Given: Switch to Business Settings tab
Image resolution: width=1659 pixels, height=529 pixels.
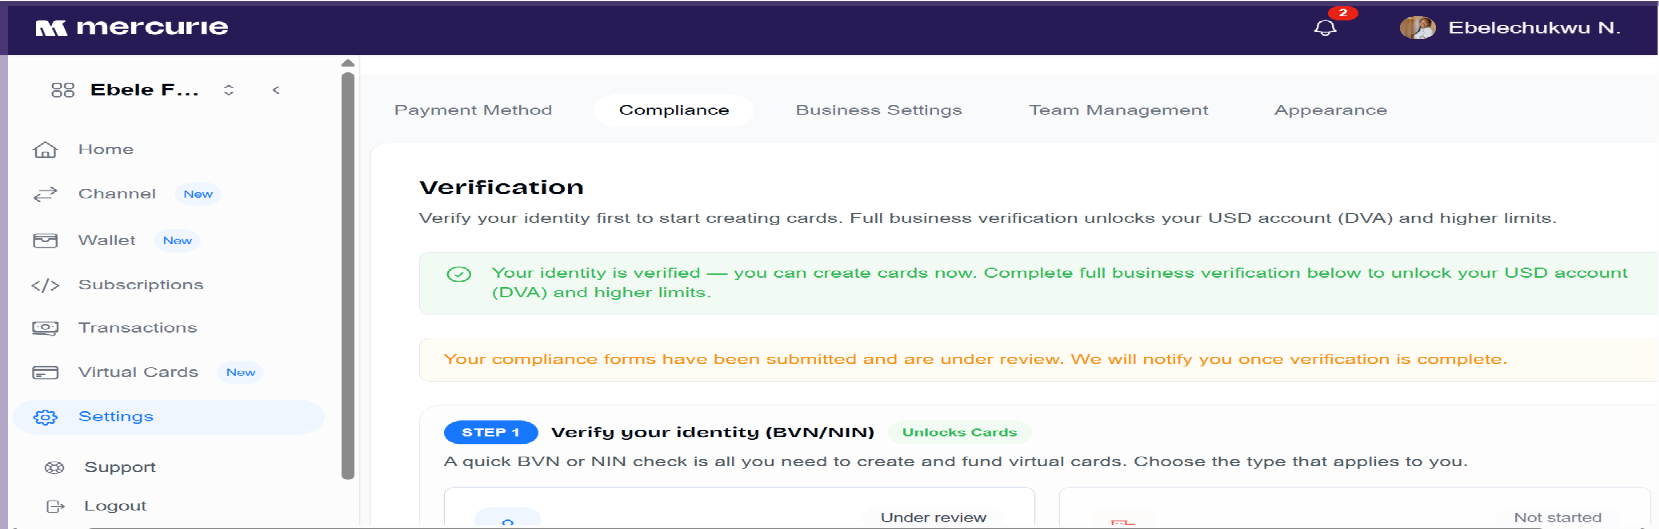Looking at the screenshot, I should (879, 110).
